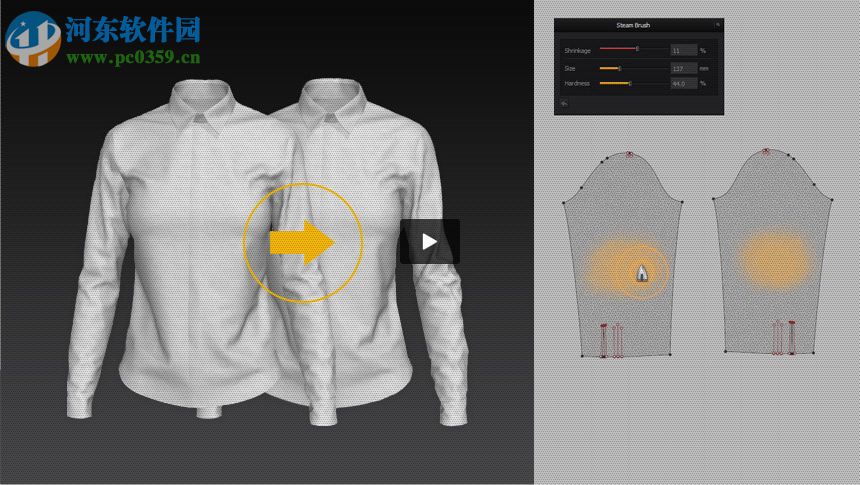Click the Shrinkage percent value field
Image resolution: width=860 pixels, height=485 pixels.
[683, 50]
